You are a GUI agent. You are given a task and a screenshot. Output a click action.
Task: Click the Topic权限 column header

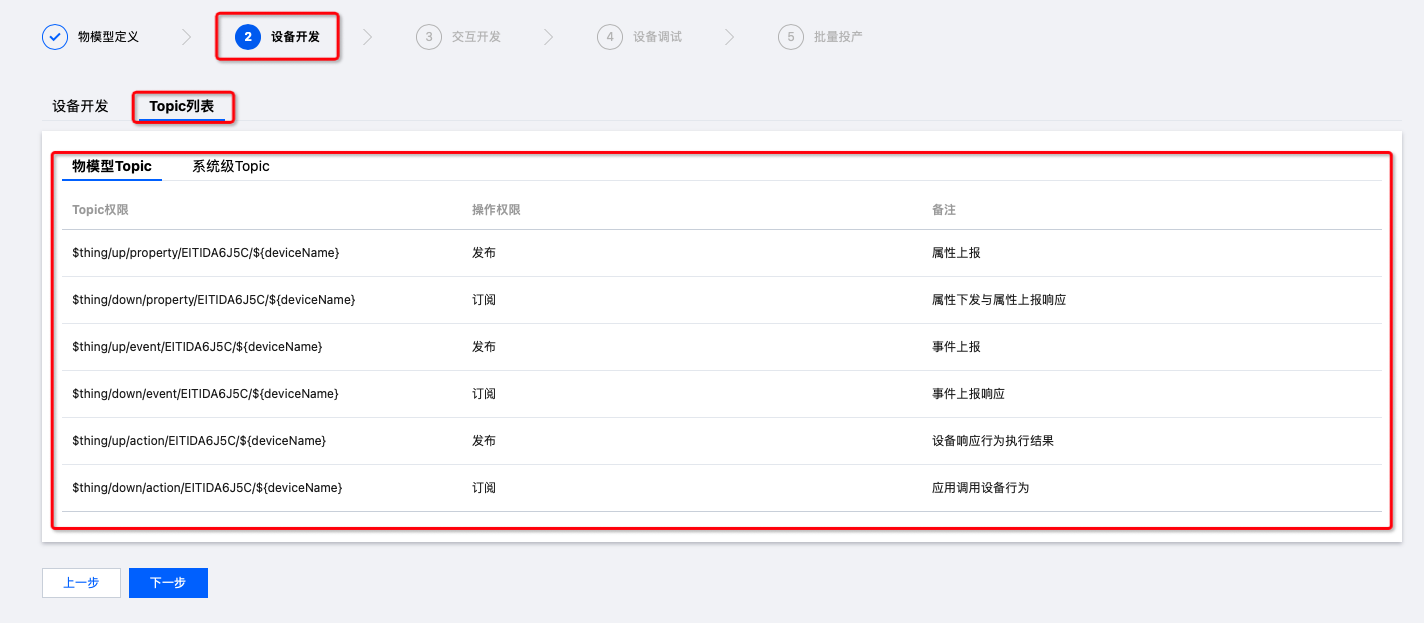click(x=100, y=210)
